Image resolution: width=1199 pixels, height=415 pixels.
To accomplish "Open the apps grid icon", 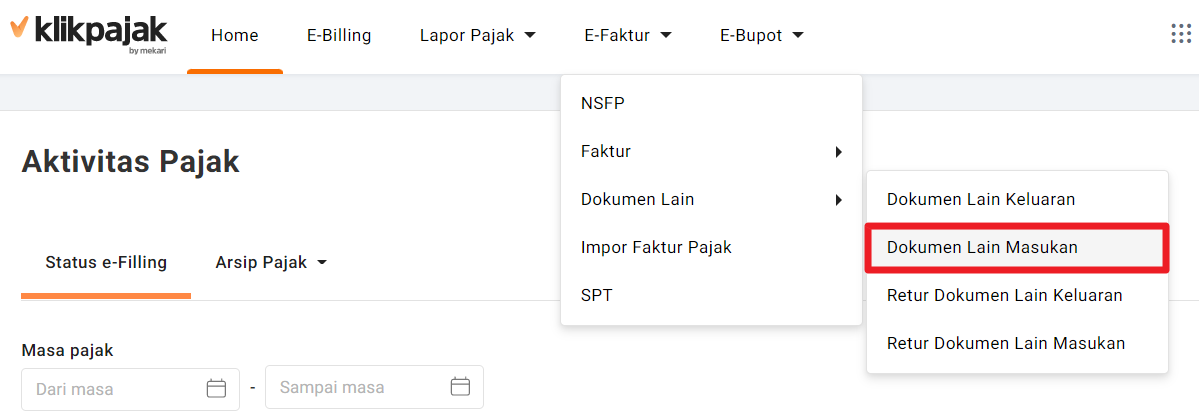I will pos(1180,34).
